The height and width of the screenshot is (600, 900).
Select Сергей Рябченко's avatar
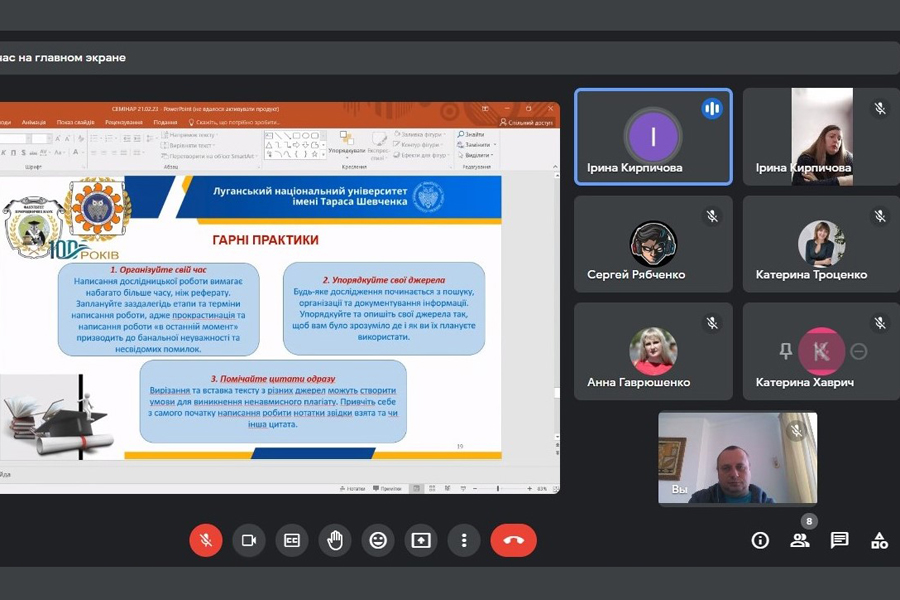coord(653,243)
